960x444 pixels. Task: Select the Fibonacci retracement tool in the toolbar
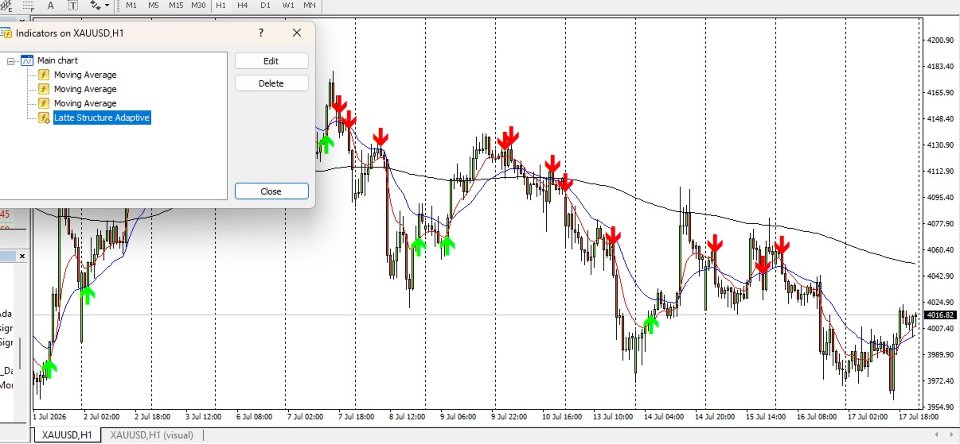pyautogui.click(x=28, y=5)
